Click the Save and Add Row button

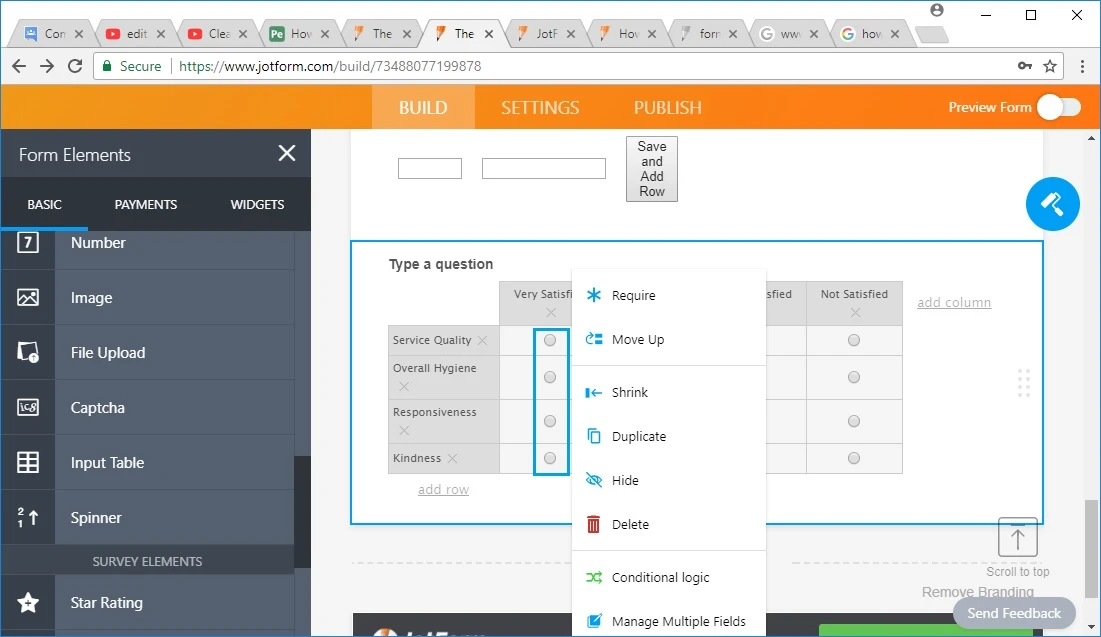pos(651,168)
